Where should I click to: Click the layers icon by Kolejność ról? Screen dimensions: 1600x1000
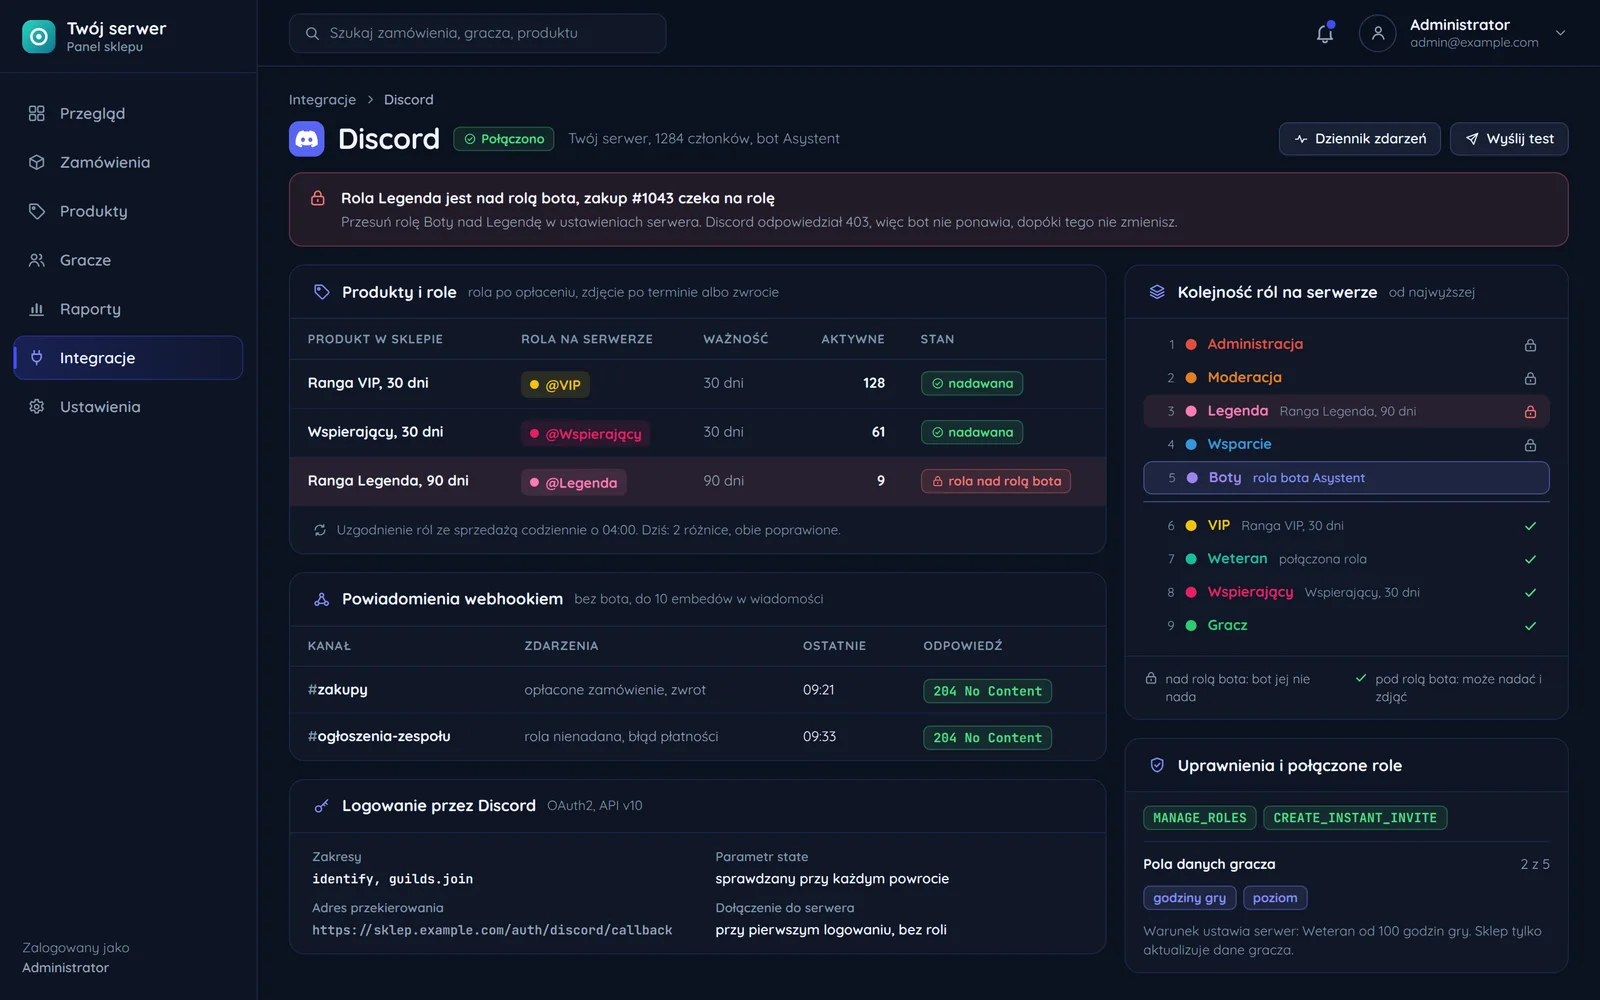point(1157,292)
